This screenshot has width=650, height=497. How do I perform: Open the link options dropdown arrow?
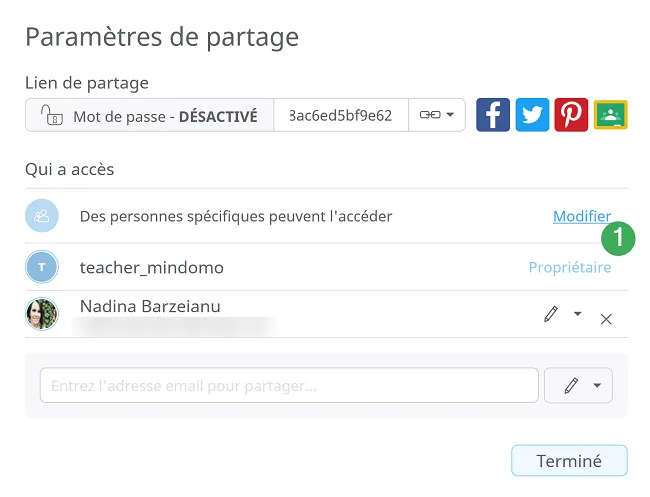pyautogui.click(x=450, y=115)
